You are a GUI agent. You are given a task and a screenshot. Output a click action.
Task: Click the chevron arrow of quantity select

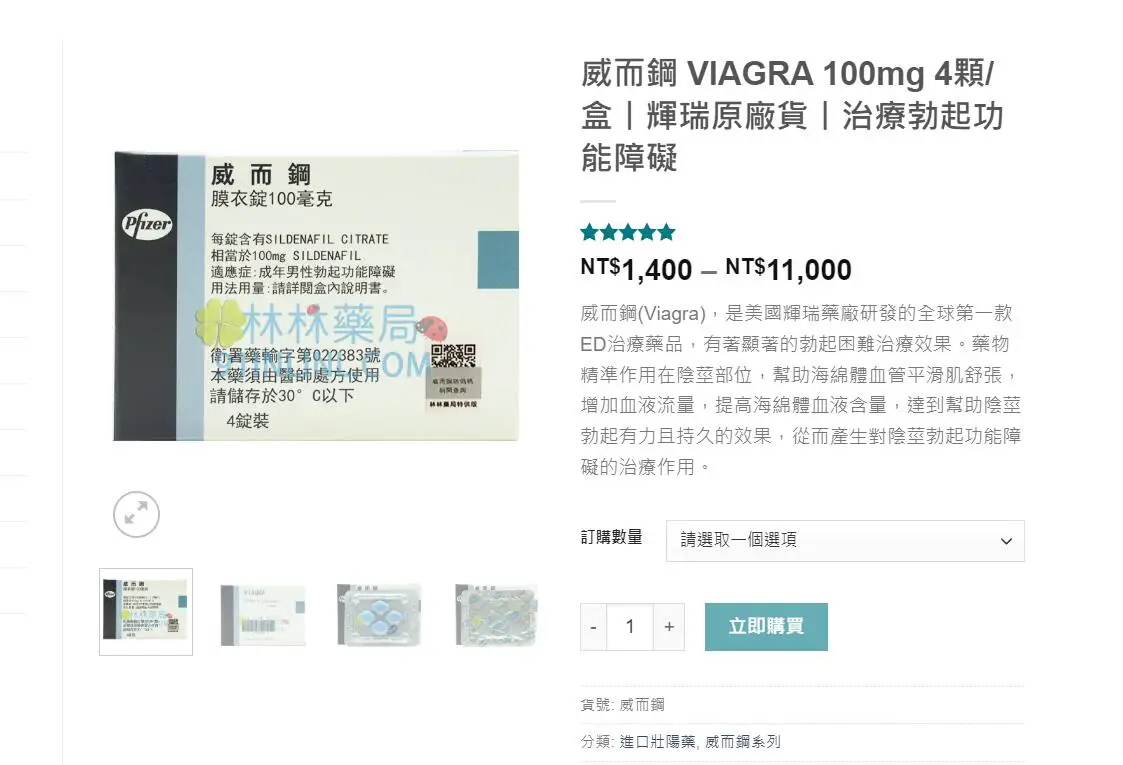(1006, 541)
